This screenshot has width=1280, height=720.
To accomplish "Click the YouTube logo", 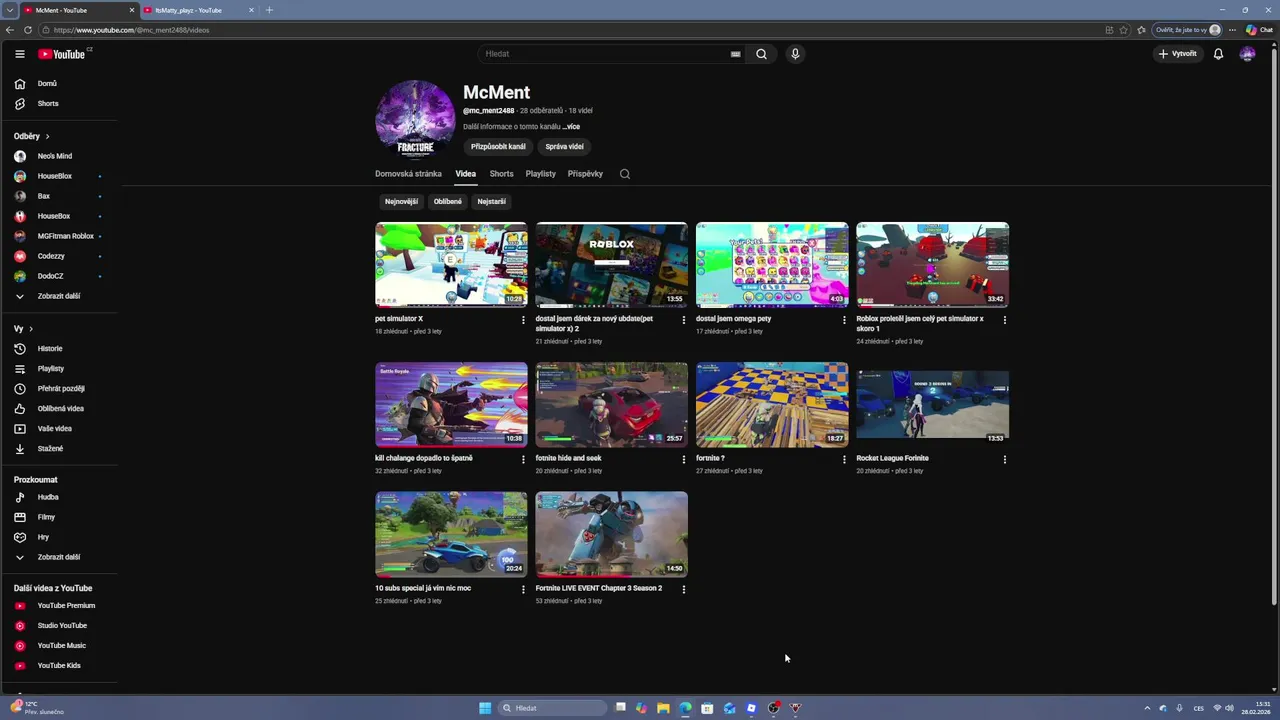I will pos(62,54).
